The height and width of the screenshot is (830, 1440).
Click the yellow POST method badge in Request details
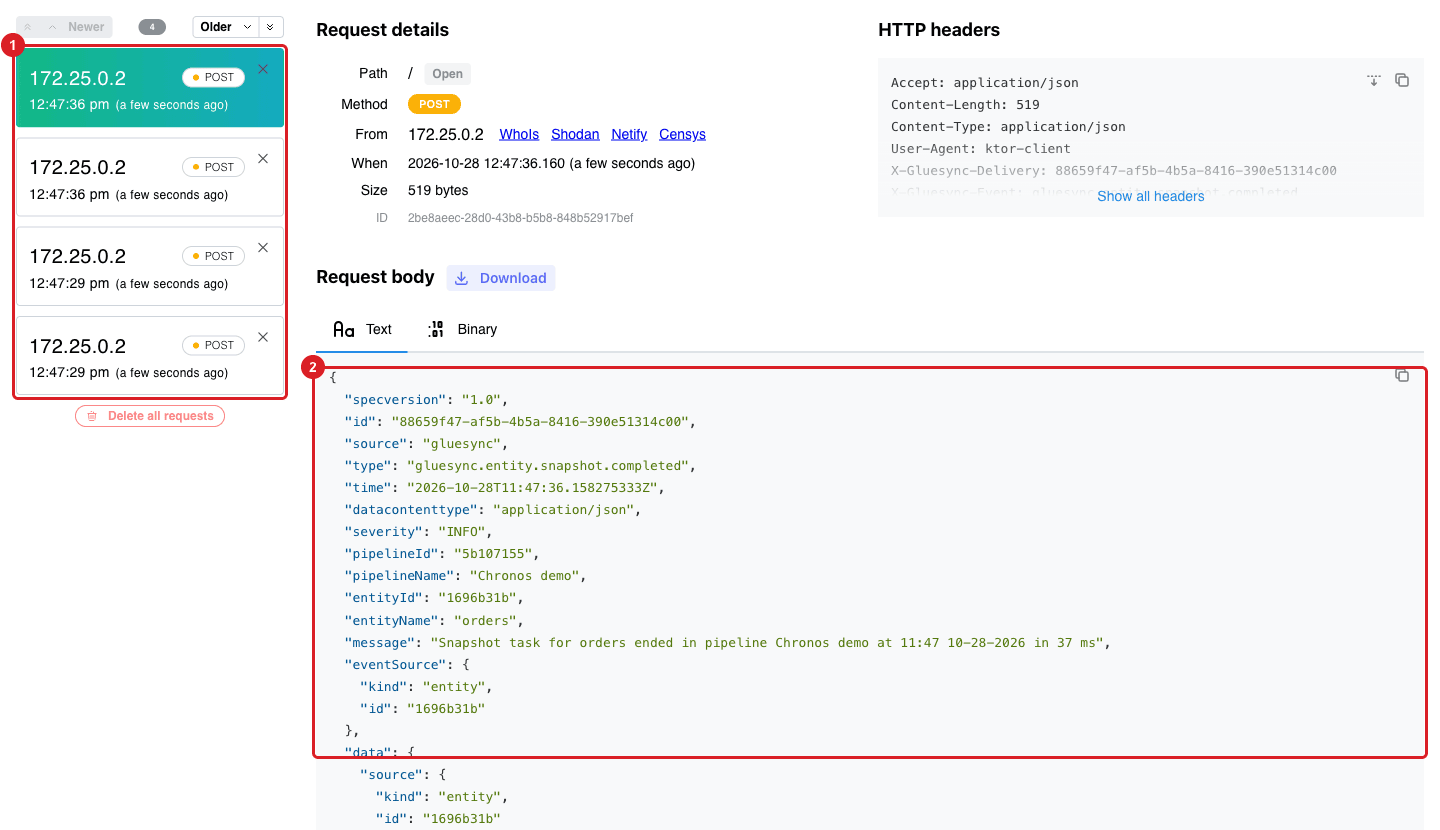coord(434,104)
